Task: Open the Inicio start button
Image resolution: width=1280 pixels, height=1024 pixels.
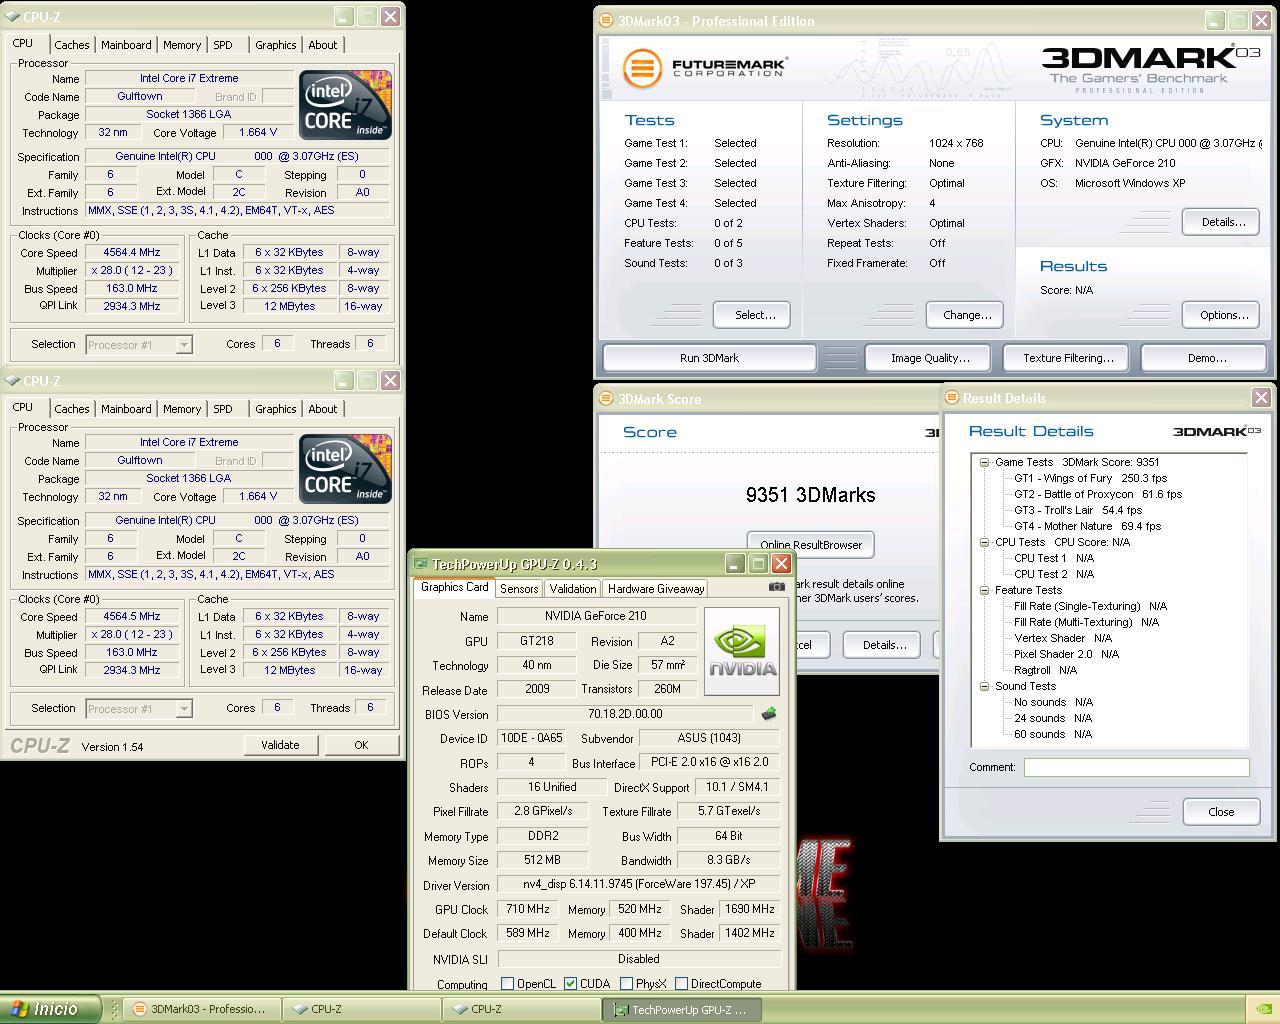Action: point(50,1009)
